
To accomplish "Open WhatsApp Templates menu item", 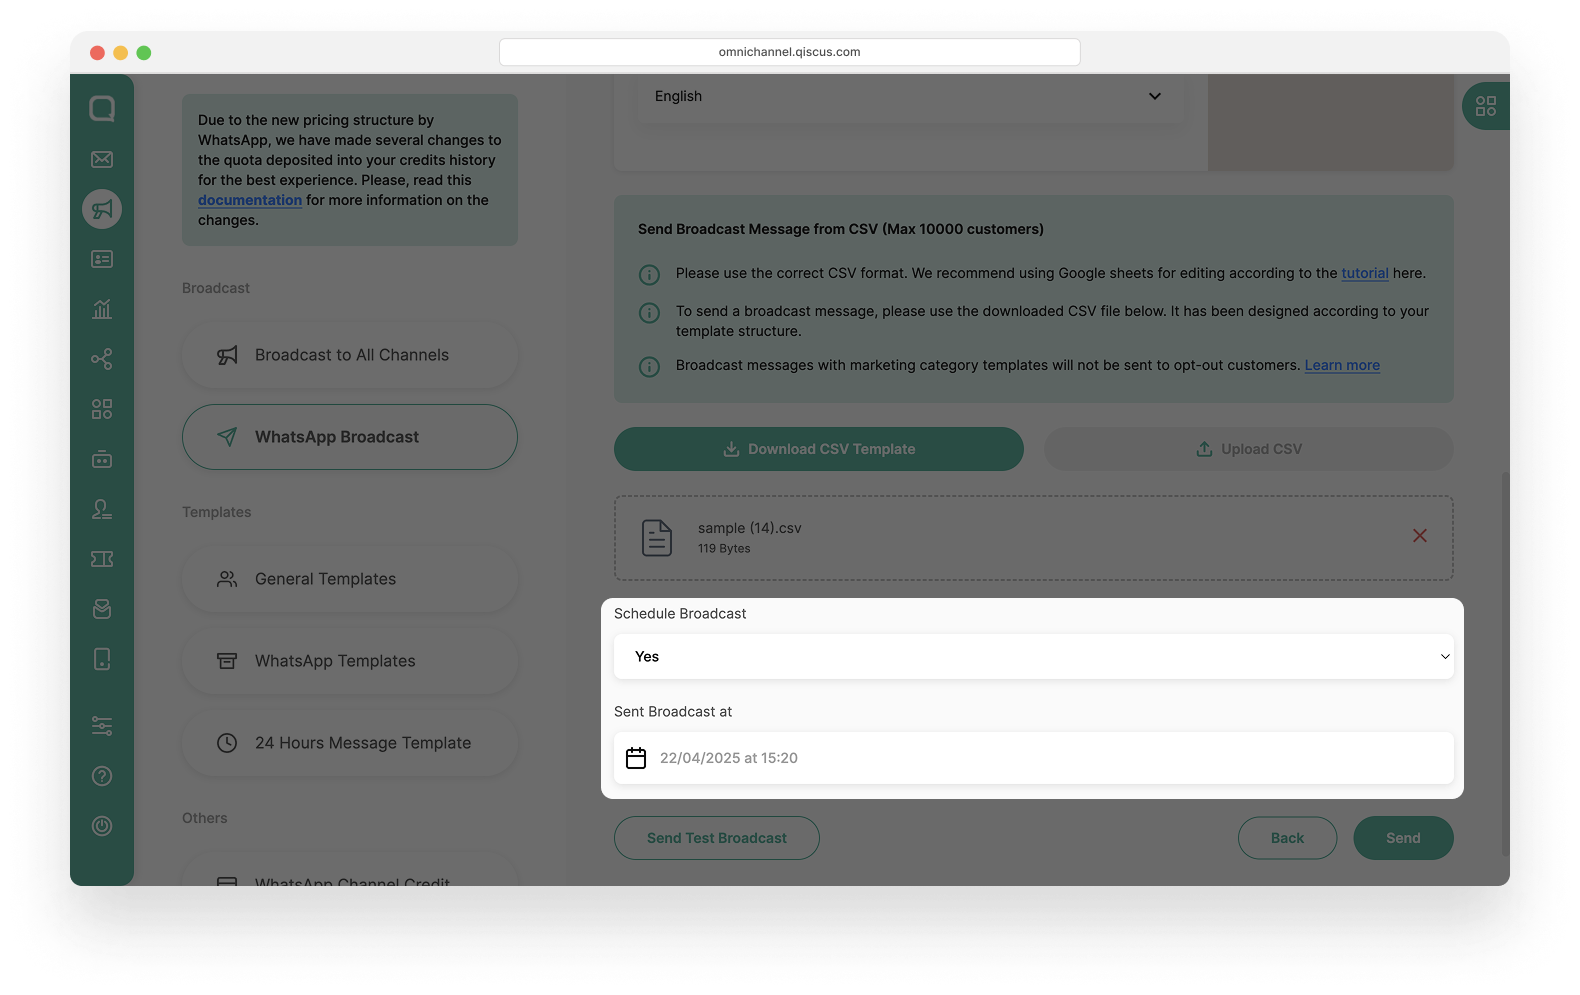I will pos(350,661).
